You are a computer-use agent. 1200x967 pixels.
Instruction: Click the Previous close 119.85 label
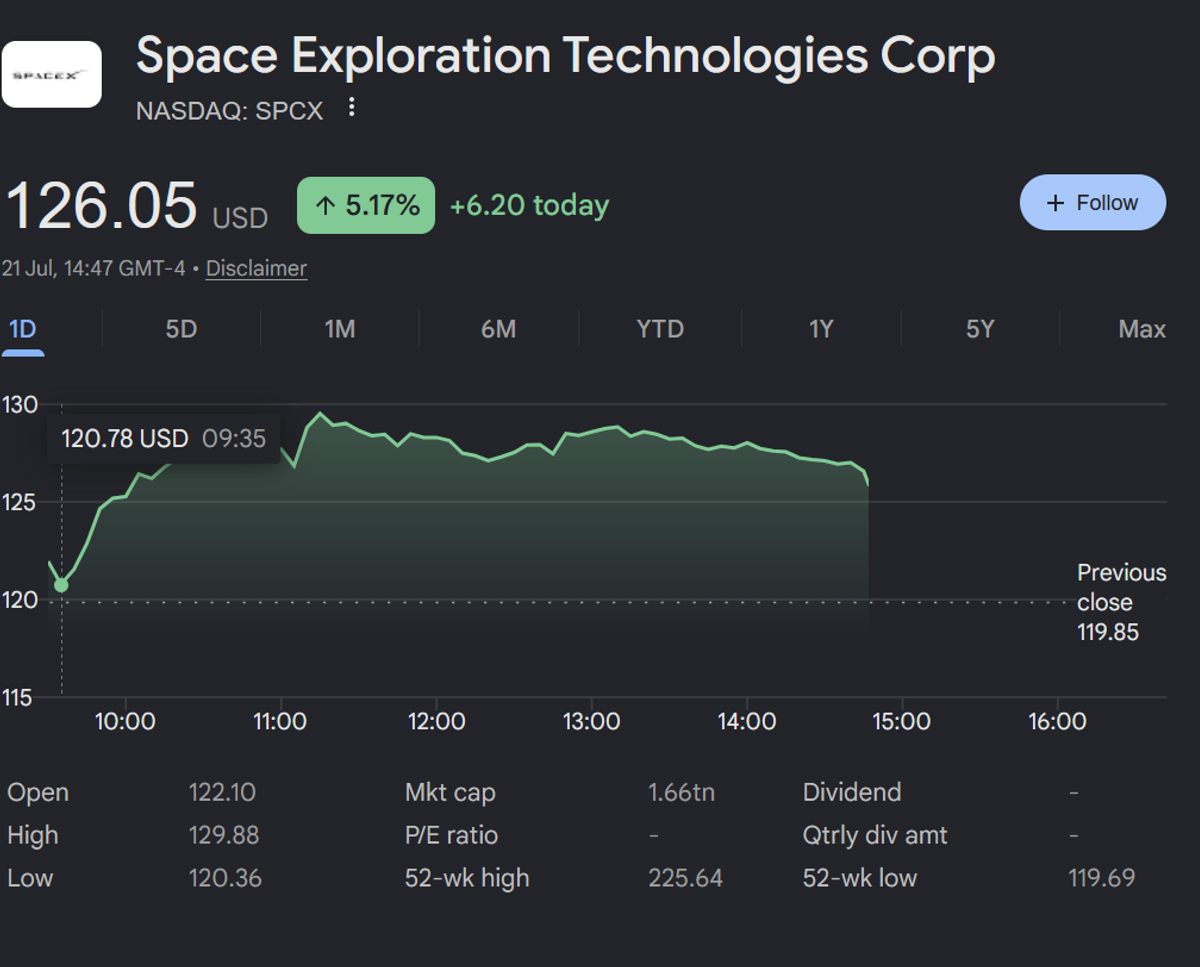click(x=1121, y=602)
